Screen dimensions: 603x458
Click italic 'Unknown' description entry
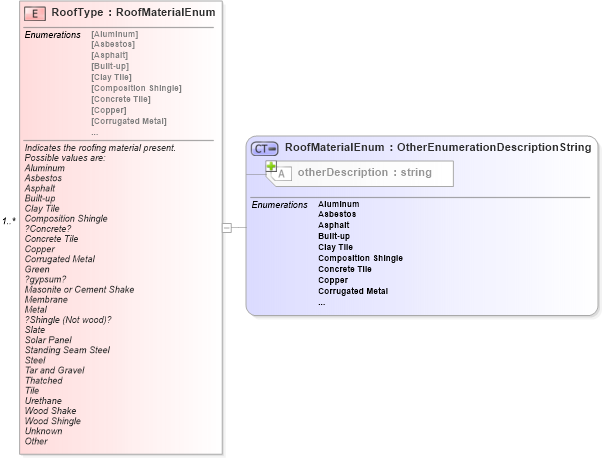click(x=43, y=431)
